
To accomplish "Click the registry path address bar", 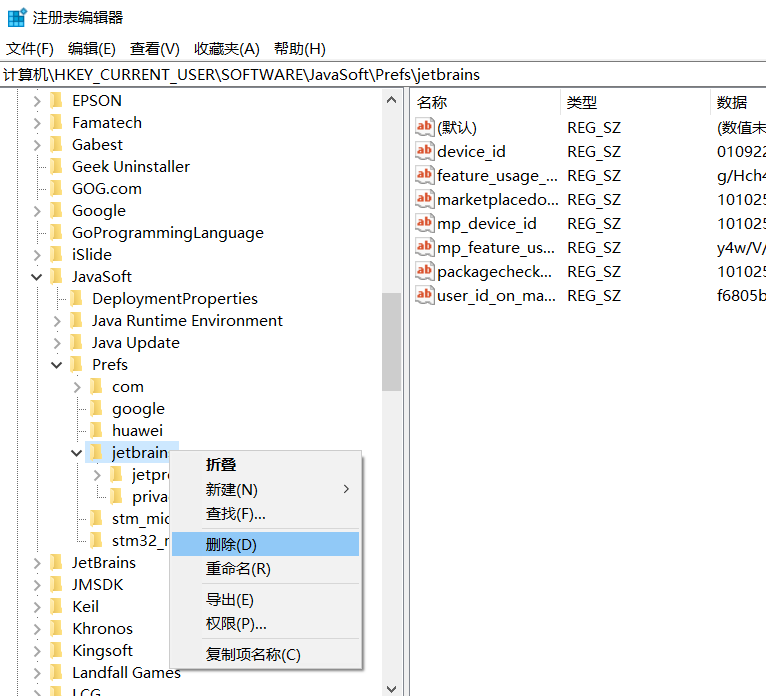I will coord(383,75).
